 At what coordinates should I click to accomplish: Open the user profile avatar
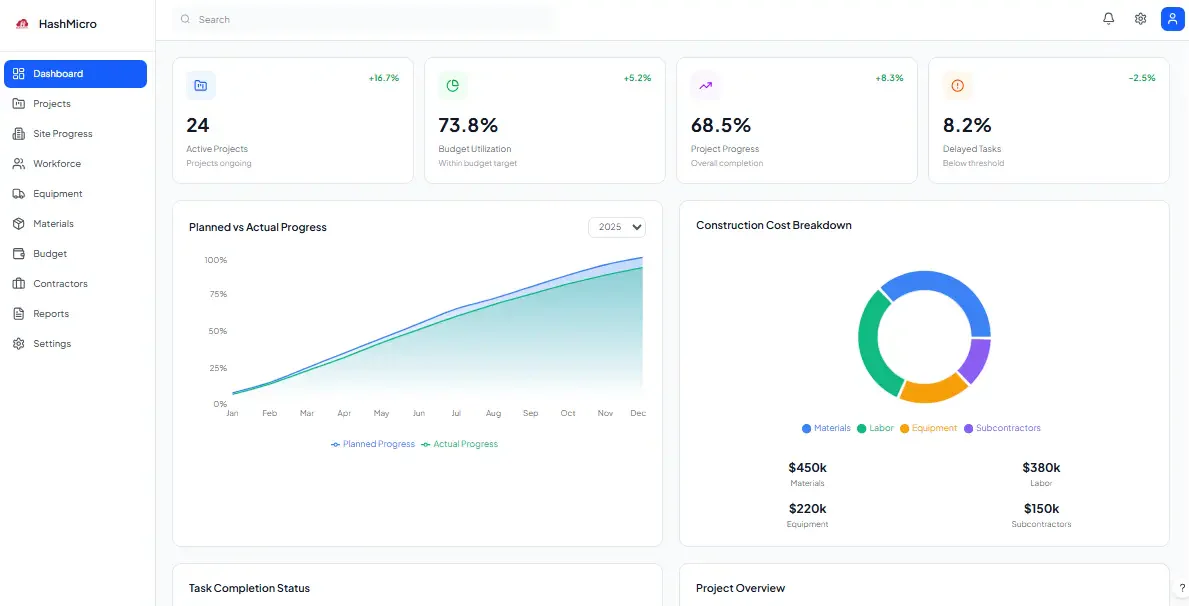coord(1173,19)
